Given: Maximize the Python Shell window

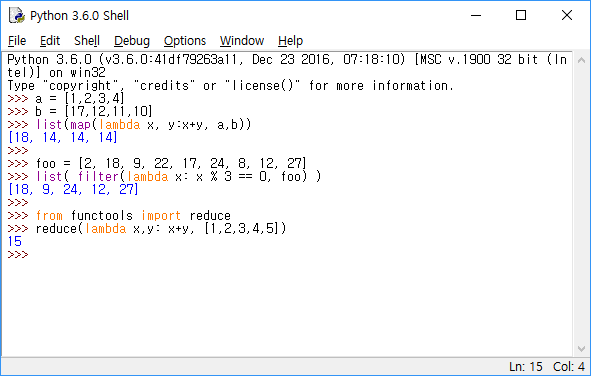Looking at the screenshot, I should pyautogui.click(x=521, y=15).
